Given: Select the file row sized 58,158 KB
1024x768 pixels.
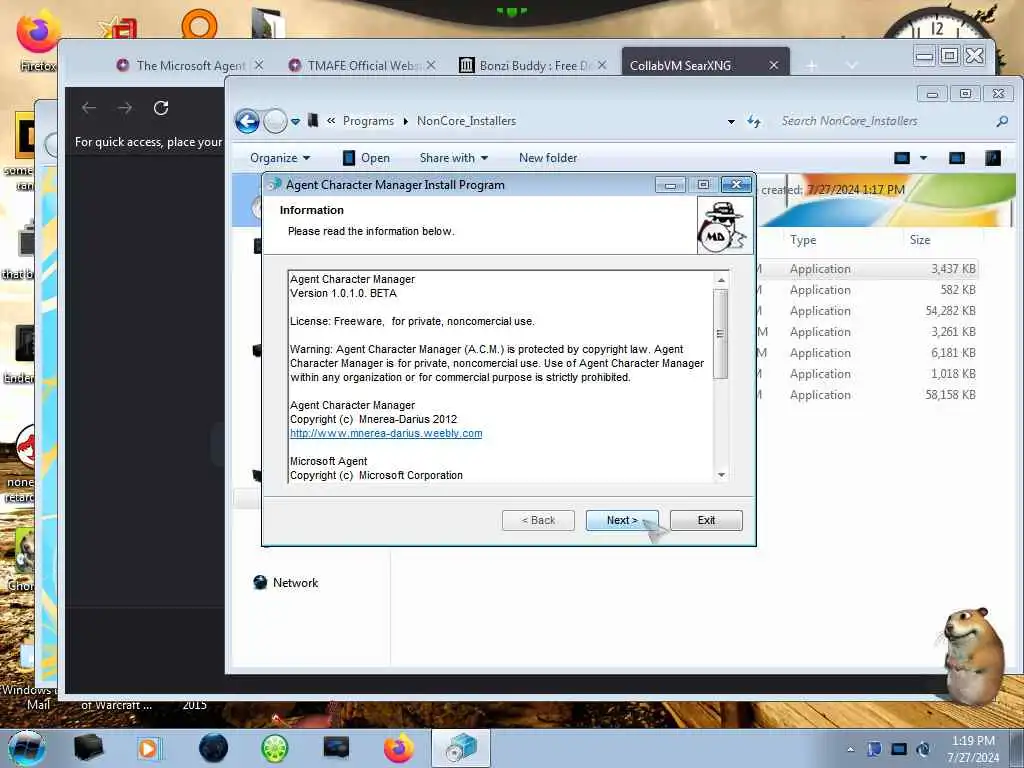Looking at the screenshot, I should point(867,394).
